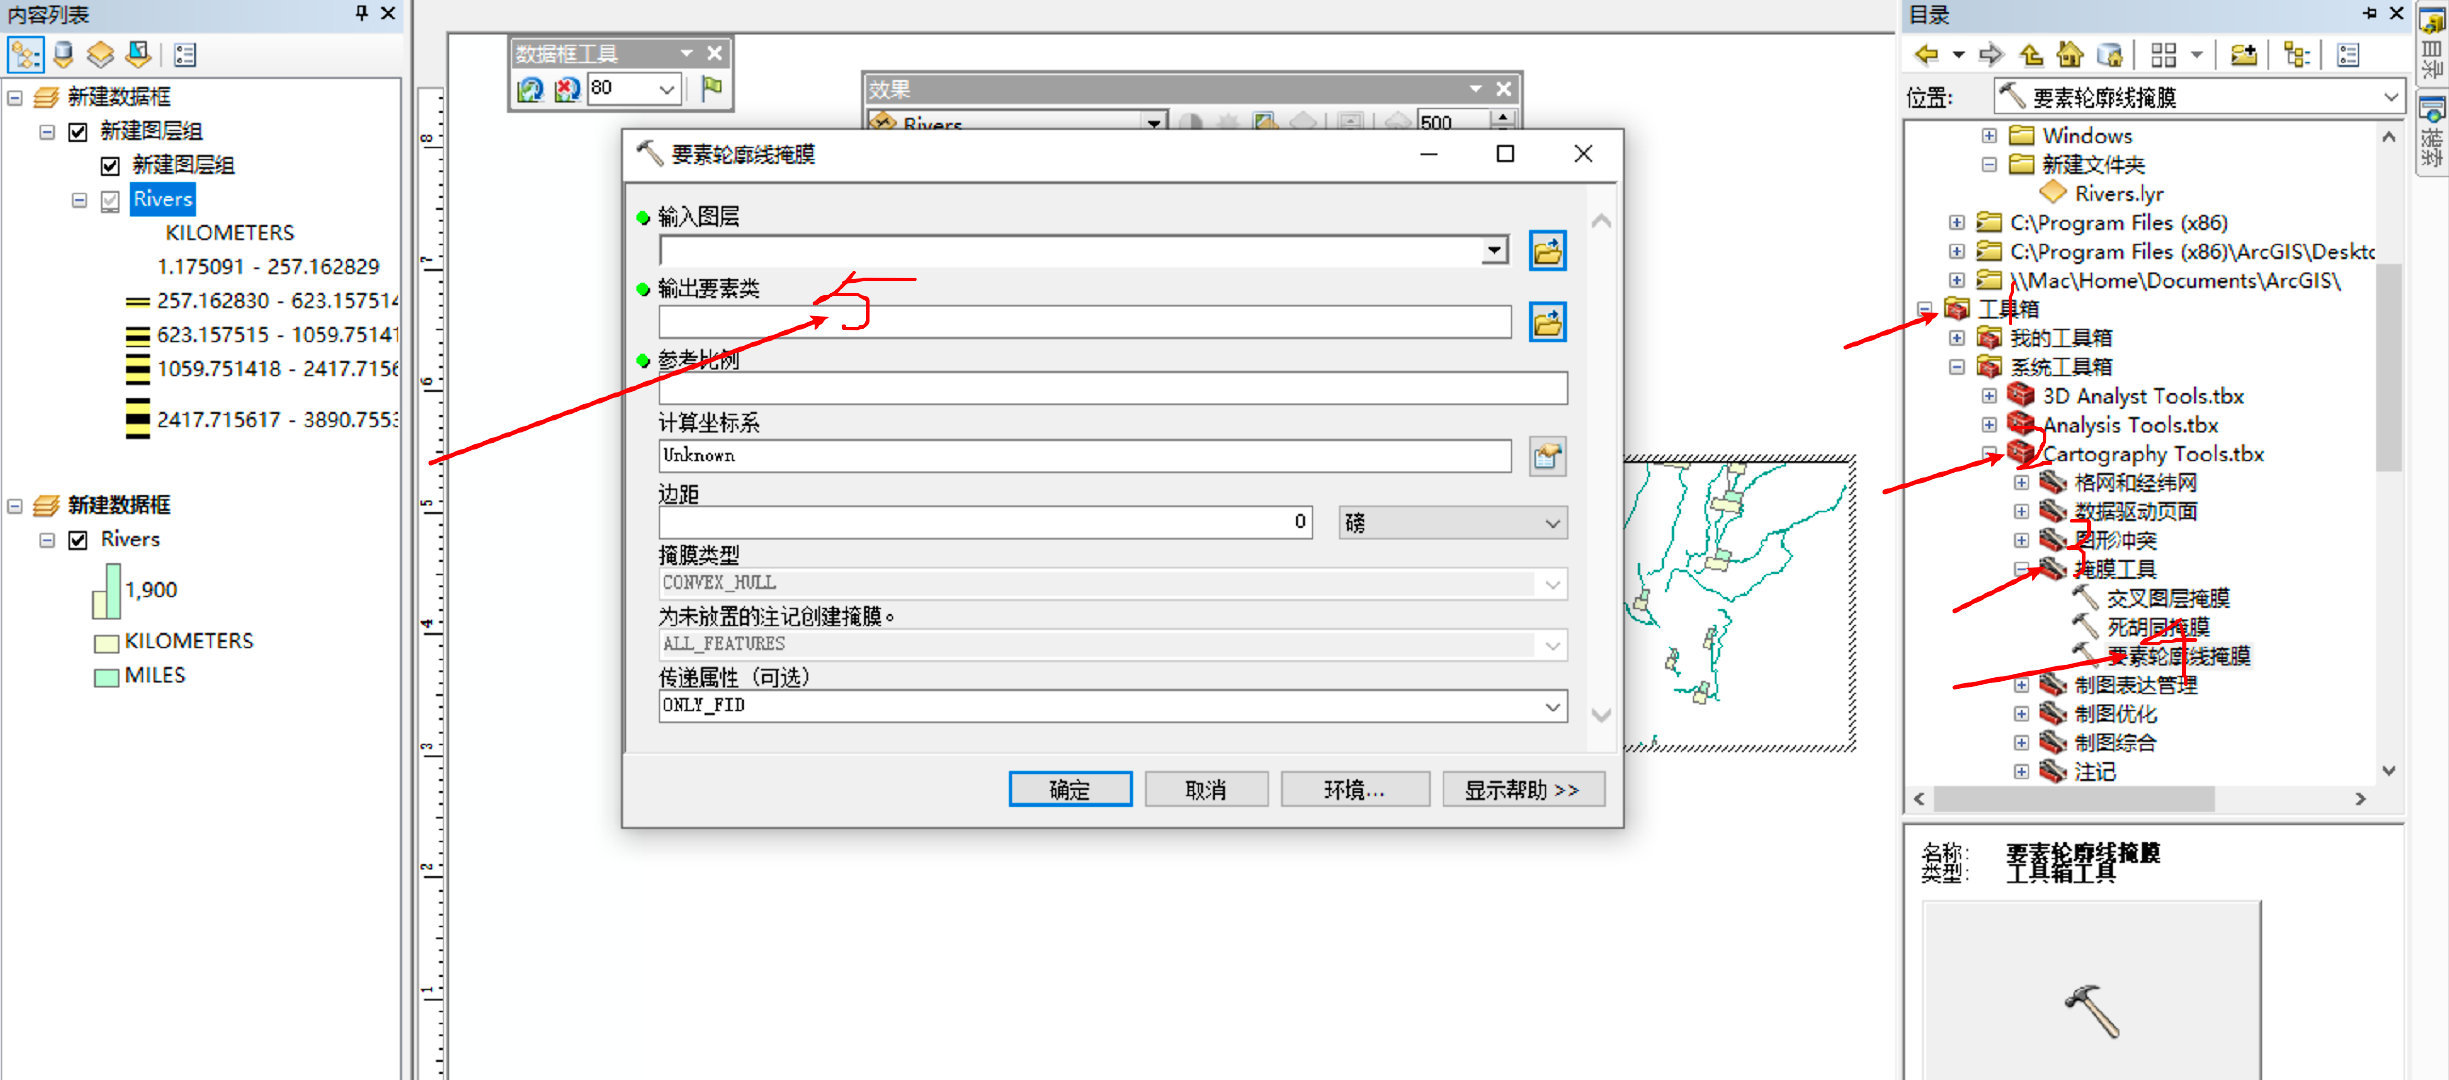Expand 3D Analyst Tools.tbx toolbox
The width and height of the screenshot is (2449, 1080).
click(1989, 396)
